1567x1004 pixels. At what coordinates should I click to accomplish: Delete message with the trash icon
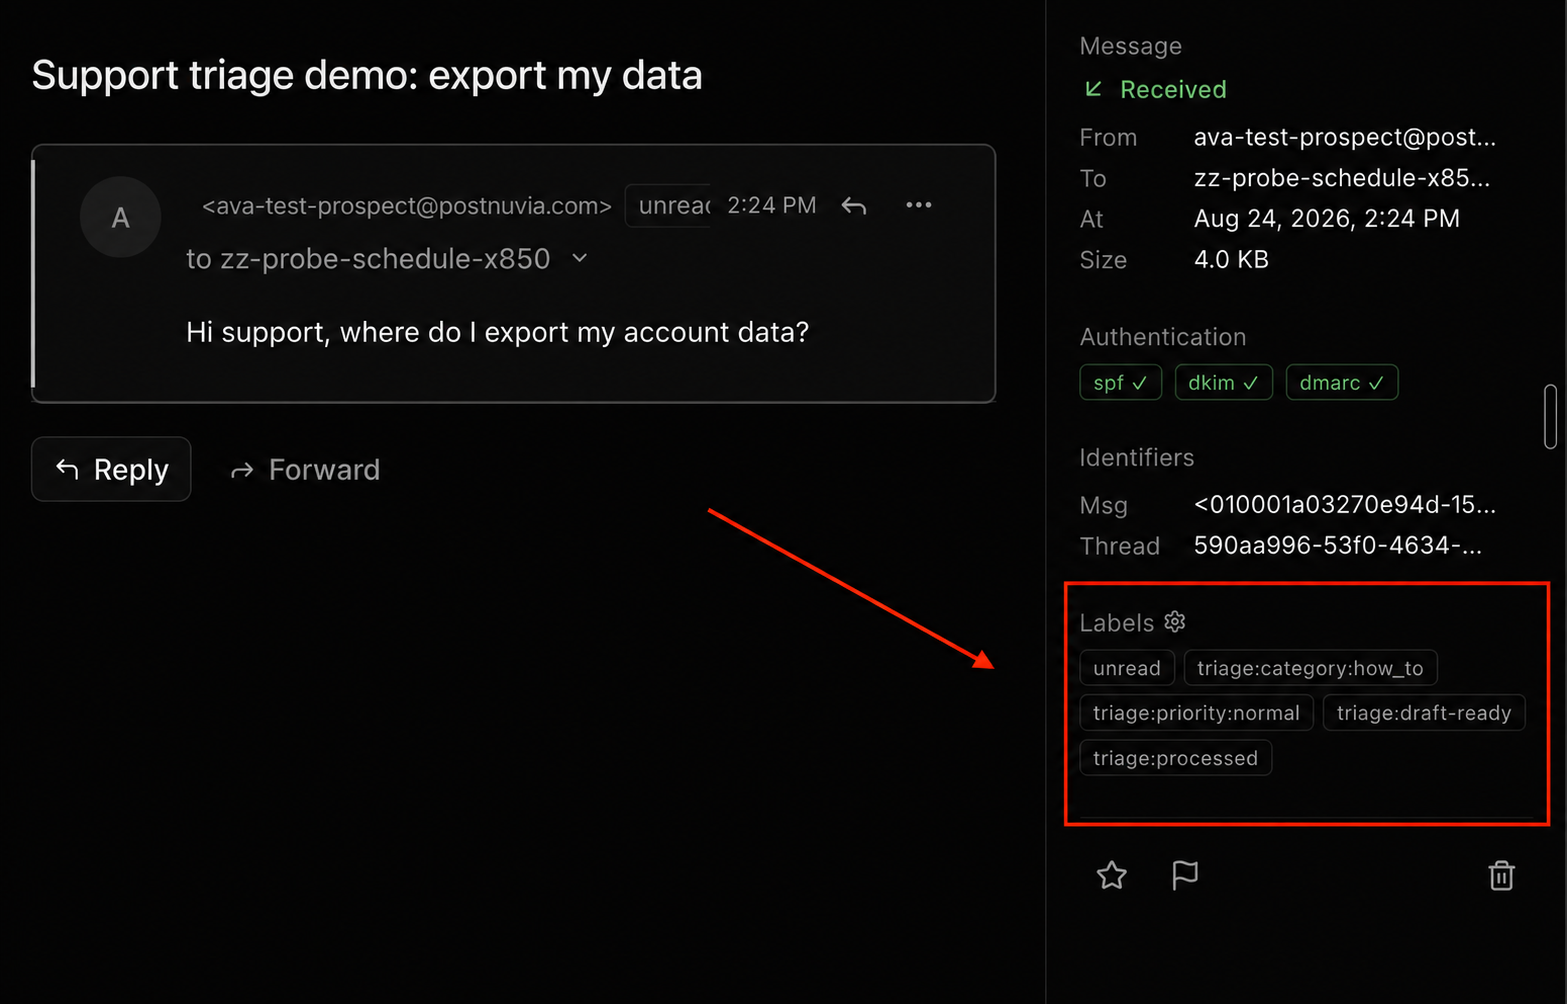(1501, 876)
